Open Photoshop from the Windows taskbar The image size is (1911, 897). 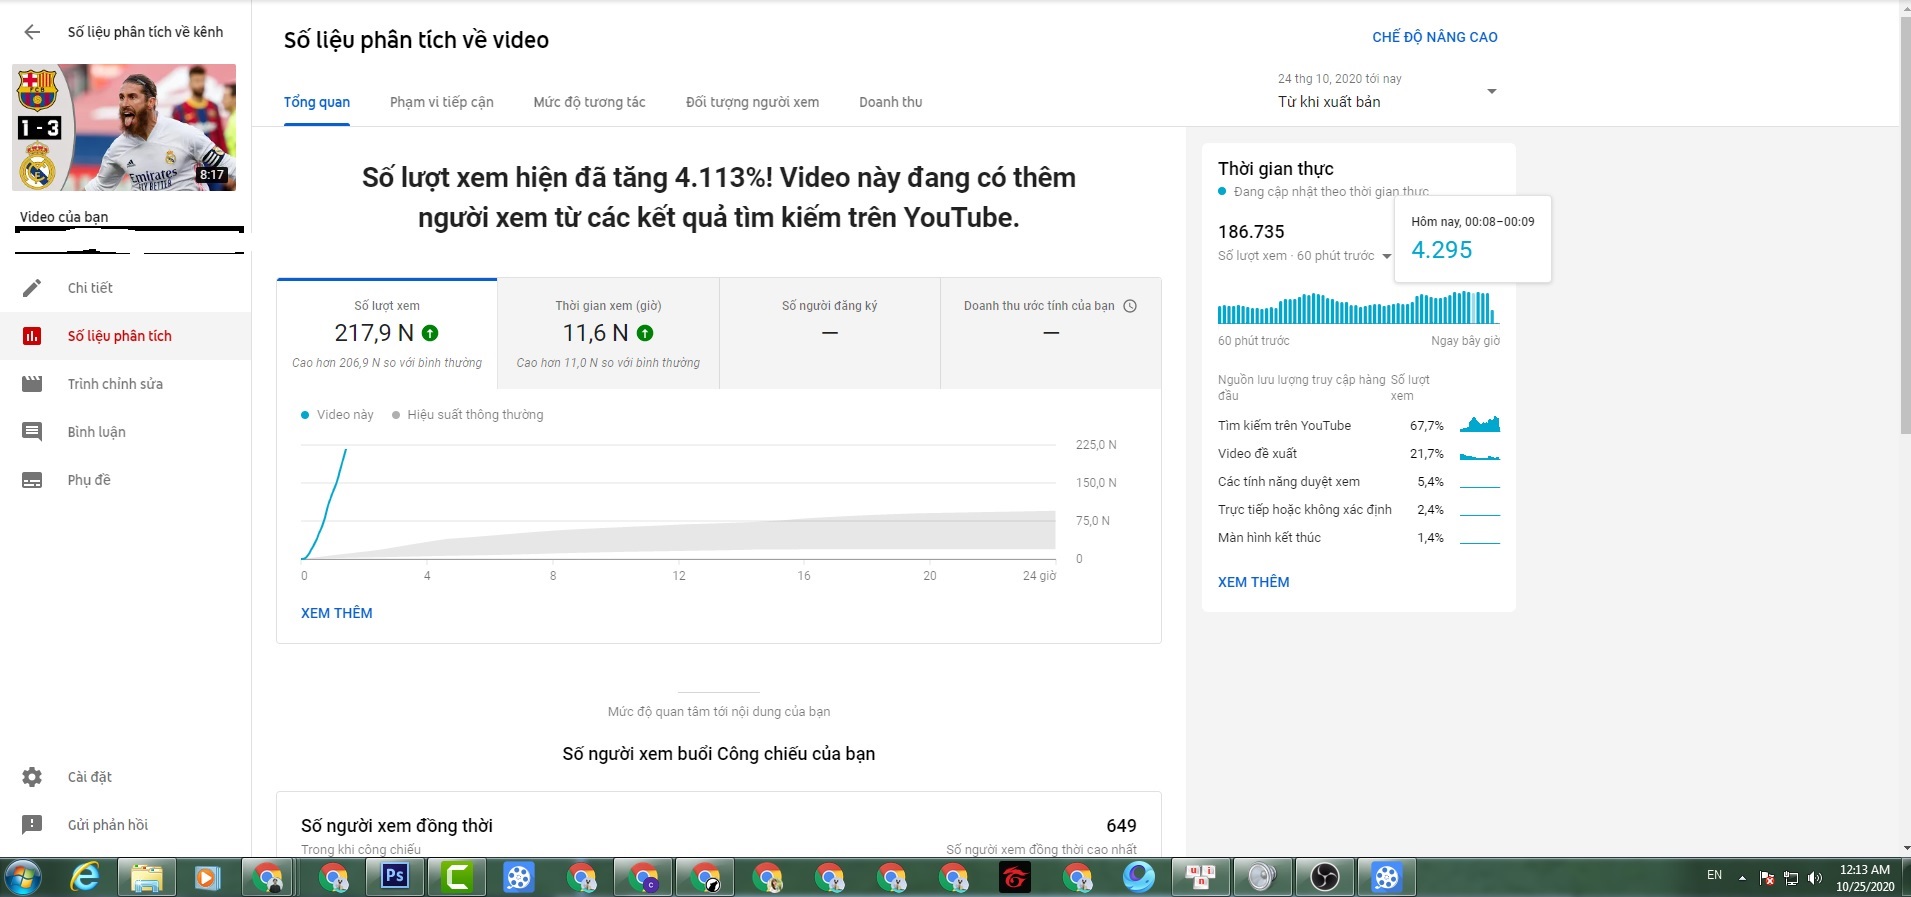pyautogui.click(x=395, y=877)
